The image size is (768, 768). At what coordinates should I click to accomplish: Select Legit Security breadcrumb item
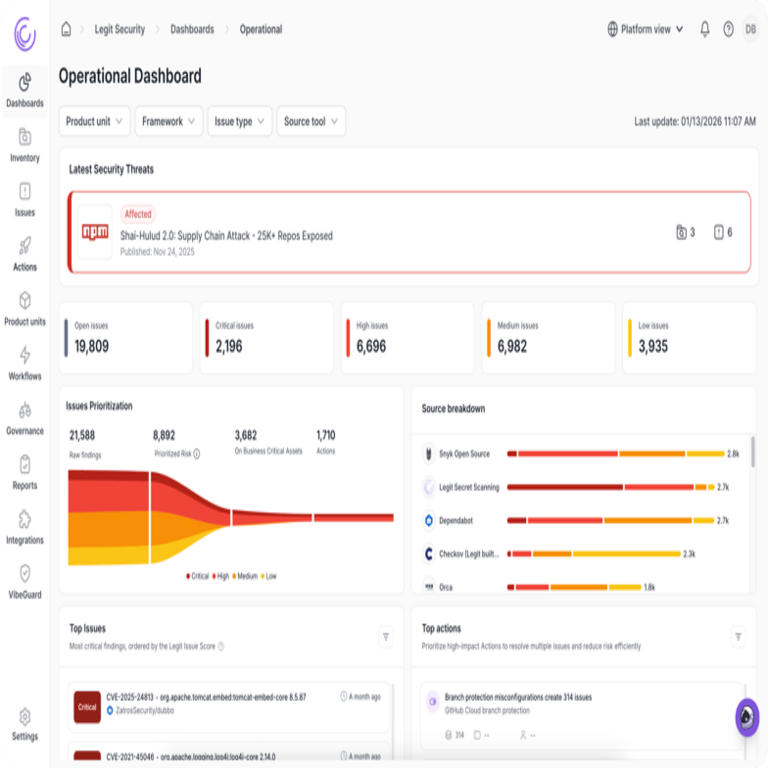(119, 29)
